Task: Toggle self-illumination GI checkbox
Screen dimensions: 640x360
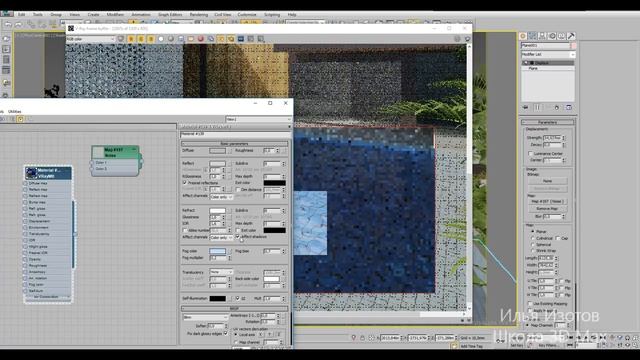Action: point(238,298)
